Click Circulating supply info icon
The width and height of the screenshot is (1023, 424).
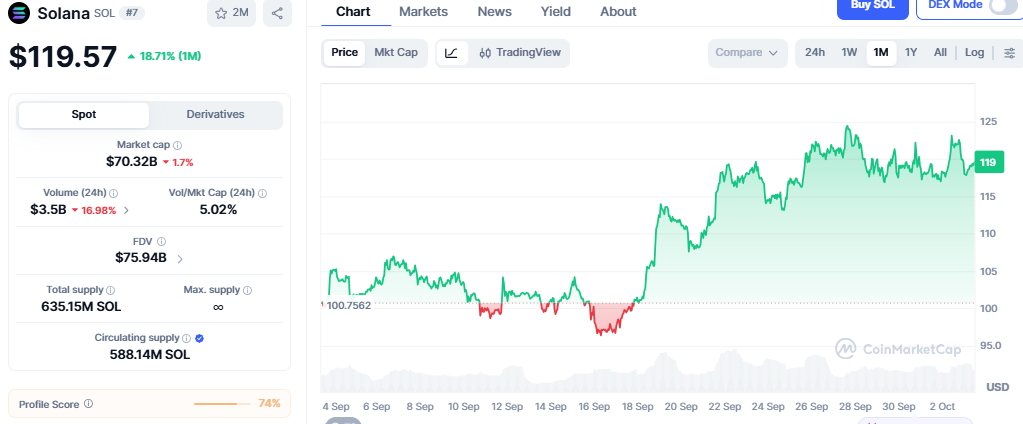point(187,338)
